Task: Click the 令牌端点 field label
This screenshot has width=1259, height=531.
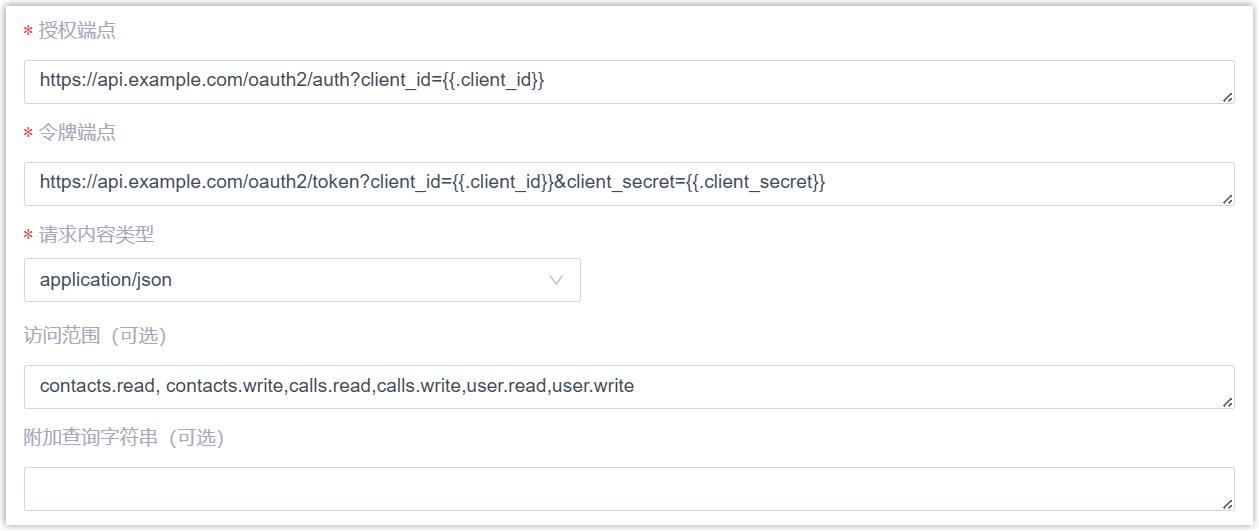Action: [77, 133]
